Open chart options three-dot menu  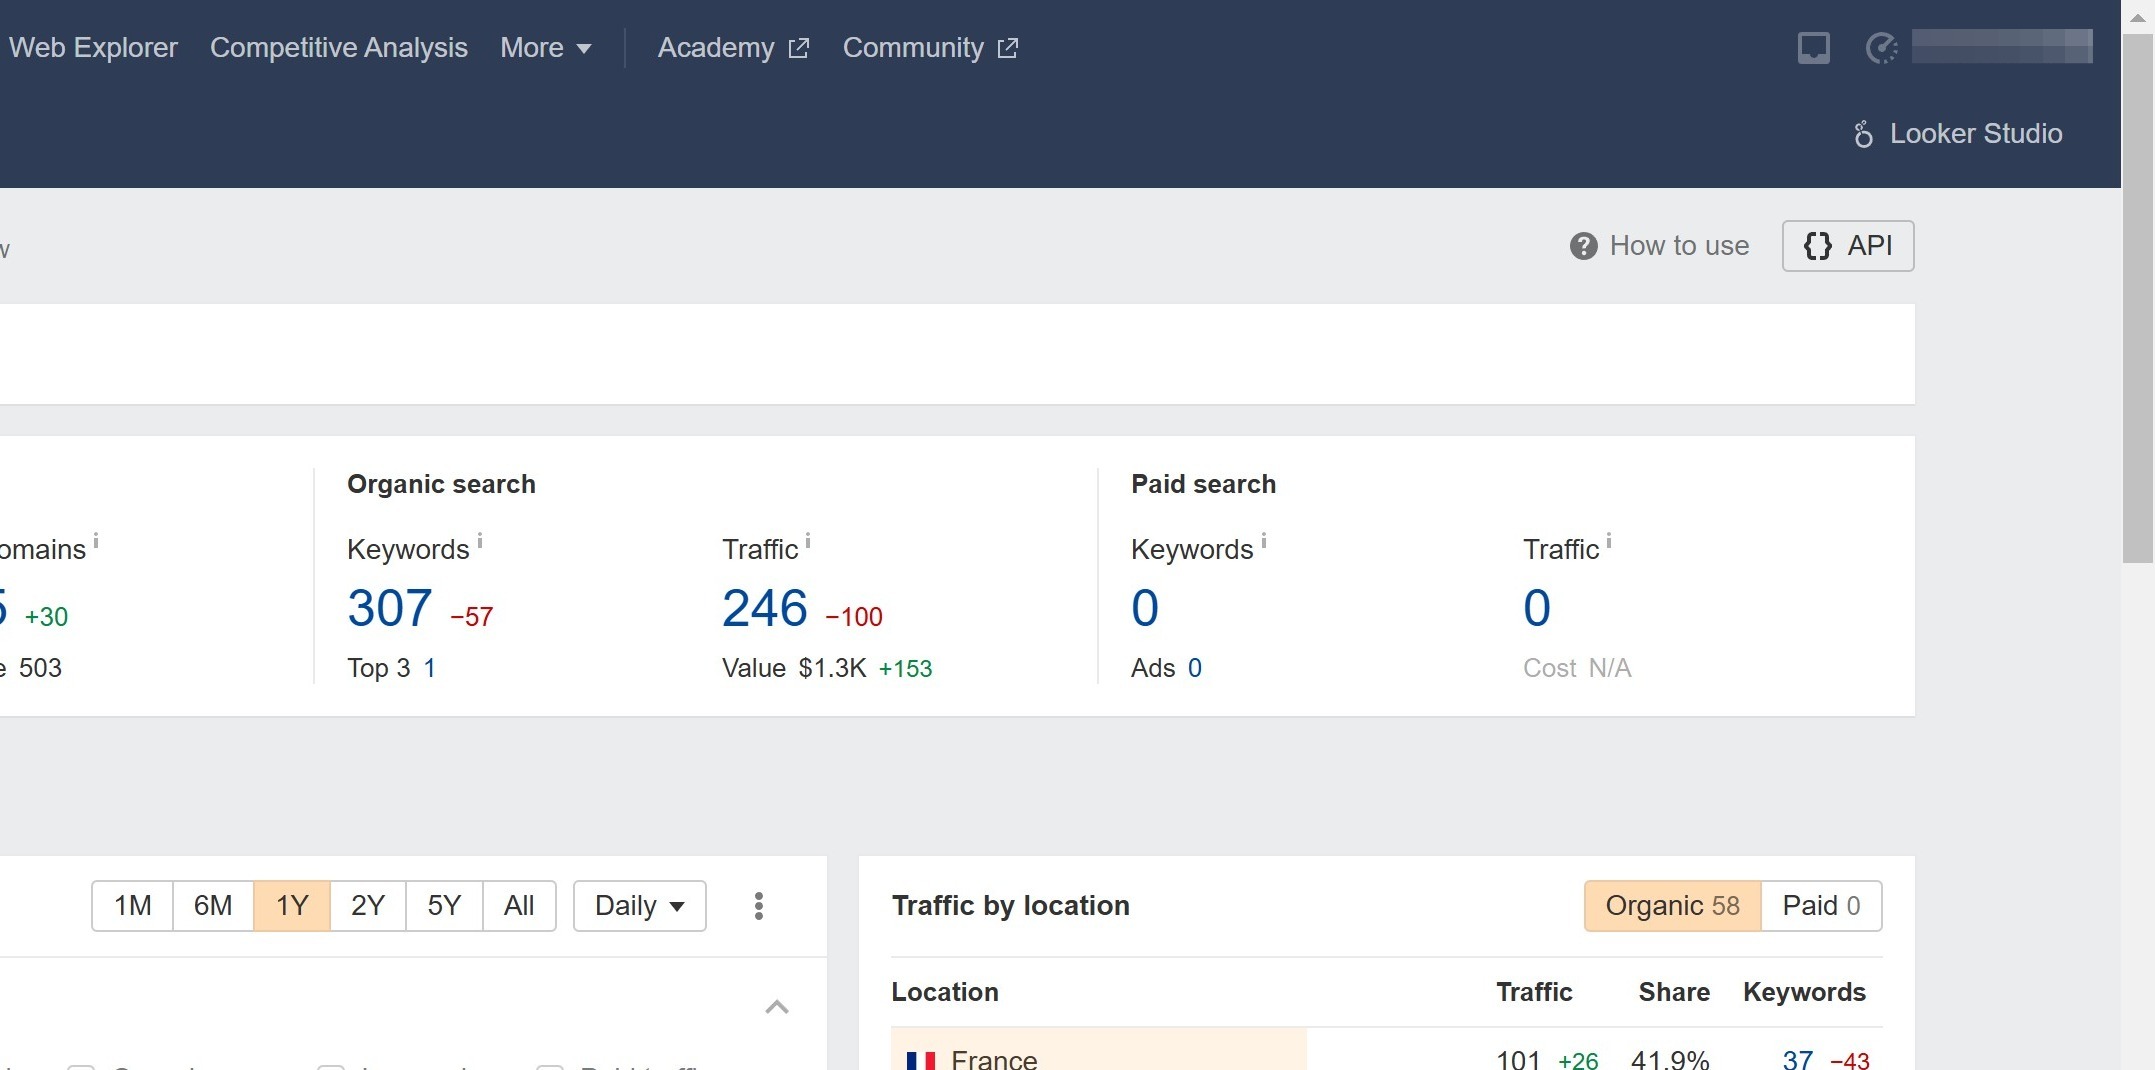point(759,906)
